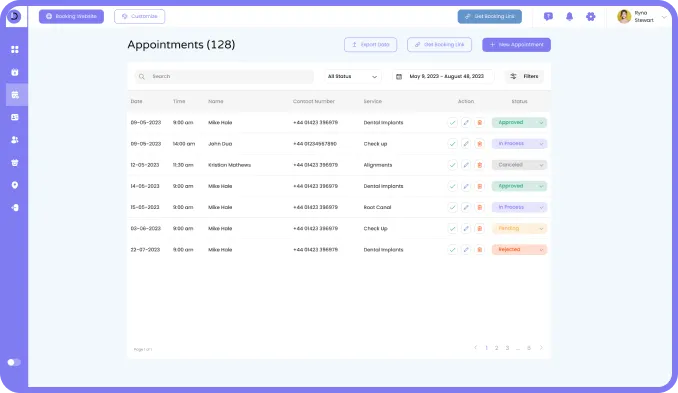678x393 pixels.
Task: Switch the toggle at the sidebar bottom
Action: [14, 362]
